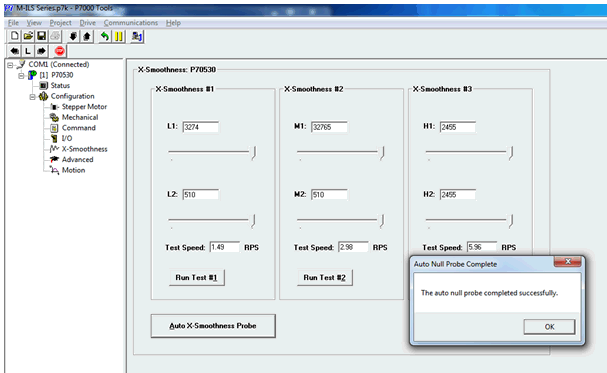
Task: Click the New file toolbar icon
Action: 14,36
